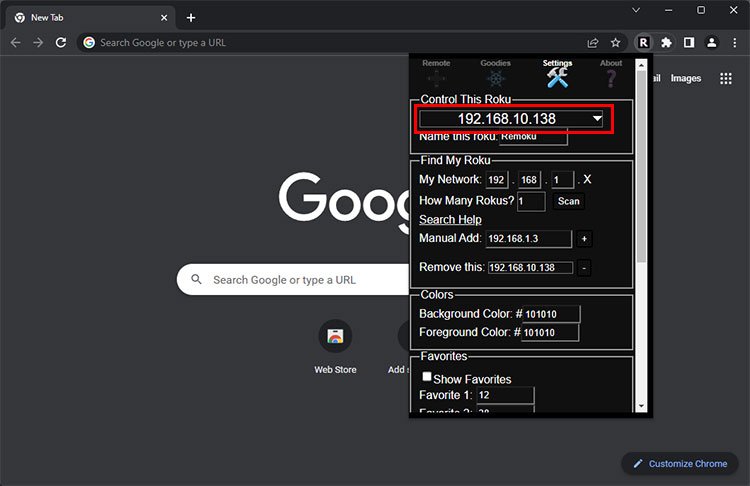Viewport: 750px width, 486px height.
Task: Click the share this page icon
Action: (593, 43)
